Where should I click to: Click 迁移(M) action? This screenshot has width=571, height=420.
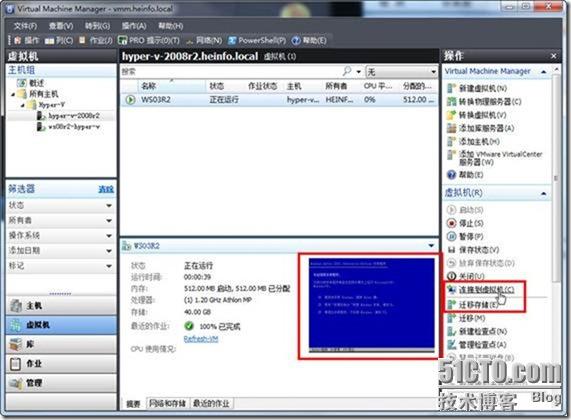click(x=466, y=318)
